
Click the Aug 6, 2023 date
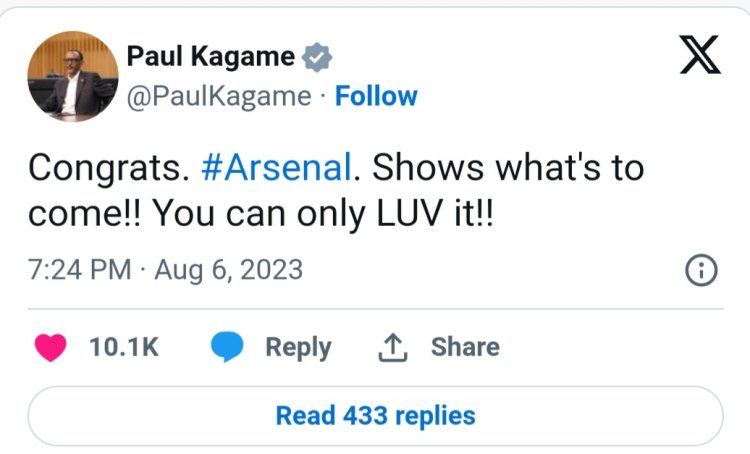pyautogui.click(x=230, y=270)
